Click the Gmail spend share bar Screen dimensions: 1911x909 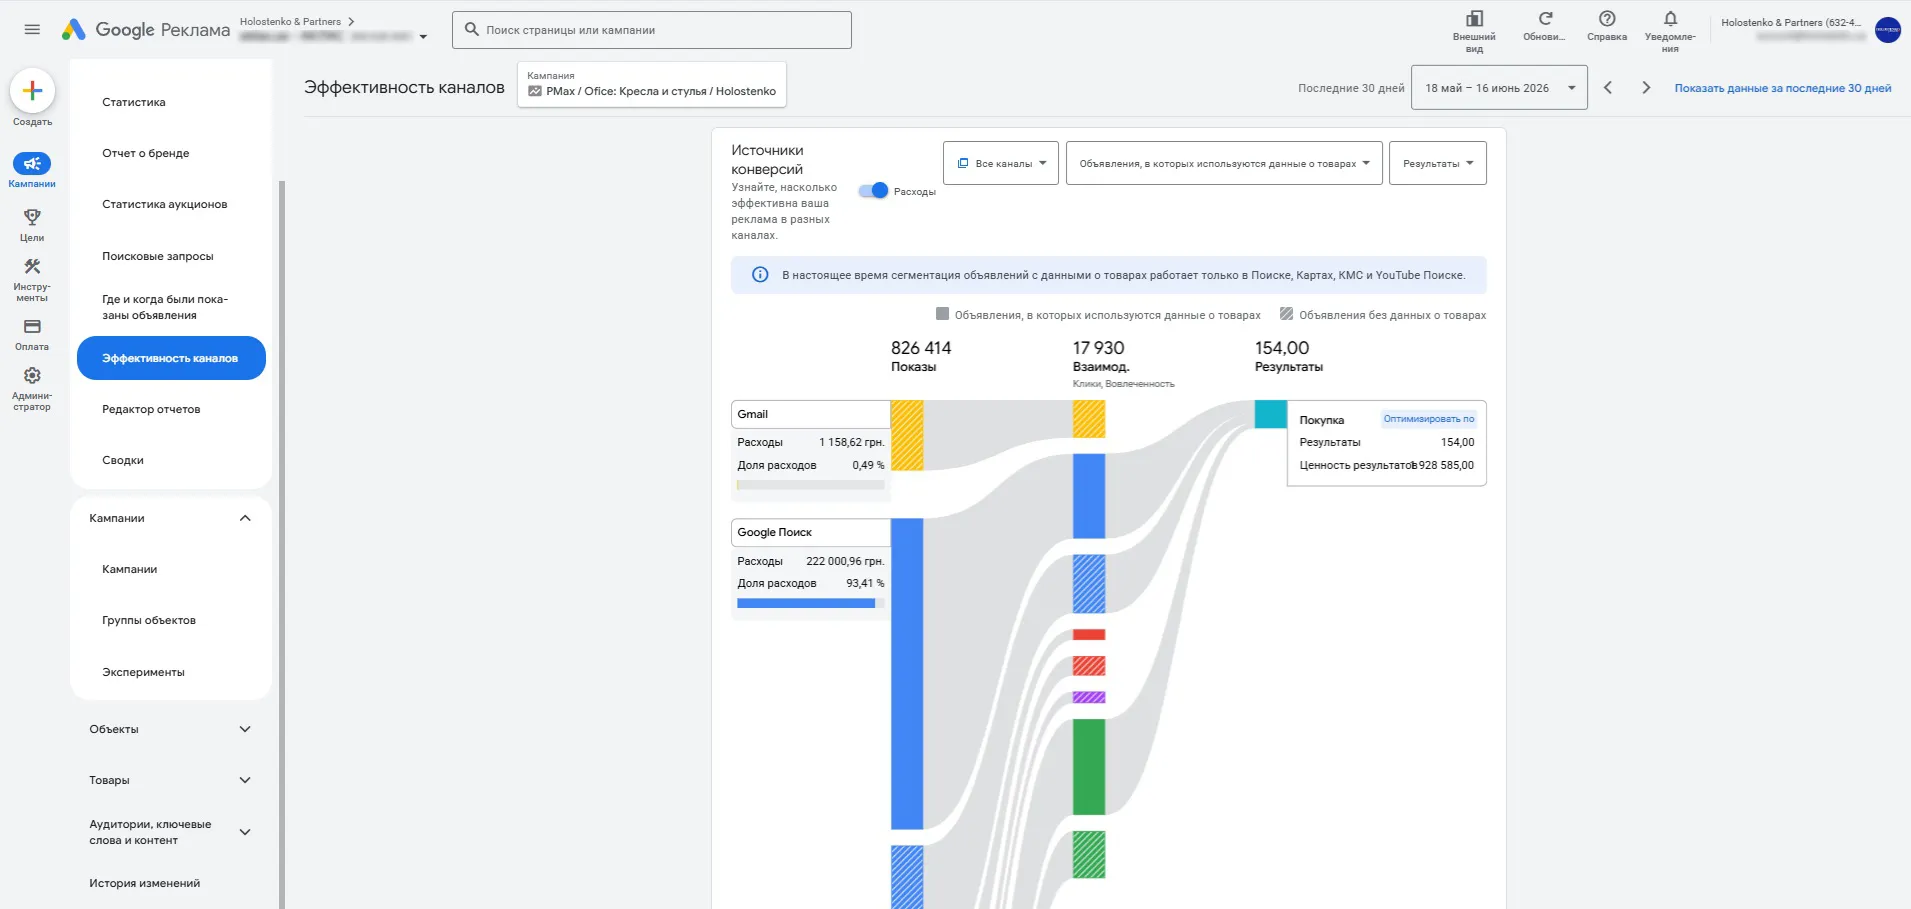pos(811,485)
